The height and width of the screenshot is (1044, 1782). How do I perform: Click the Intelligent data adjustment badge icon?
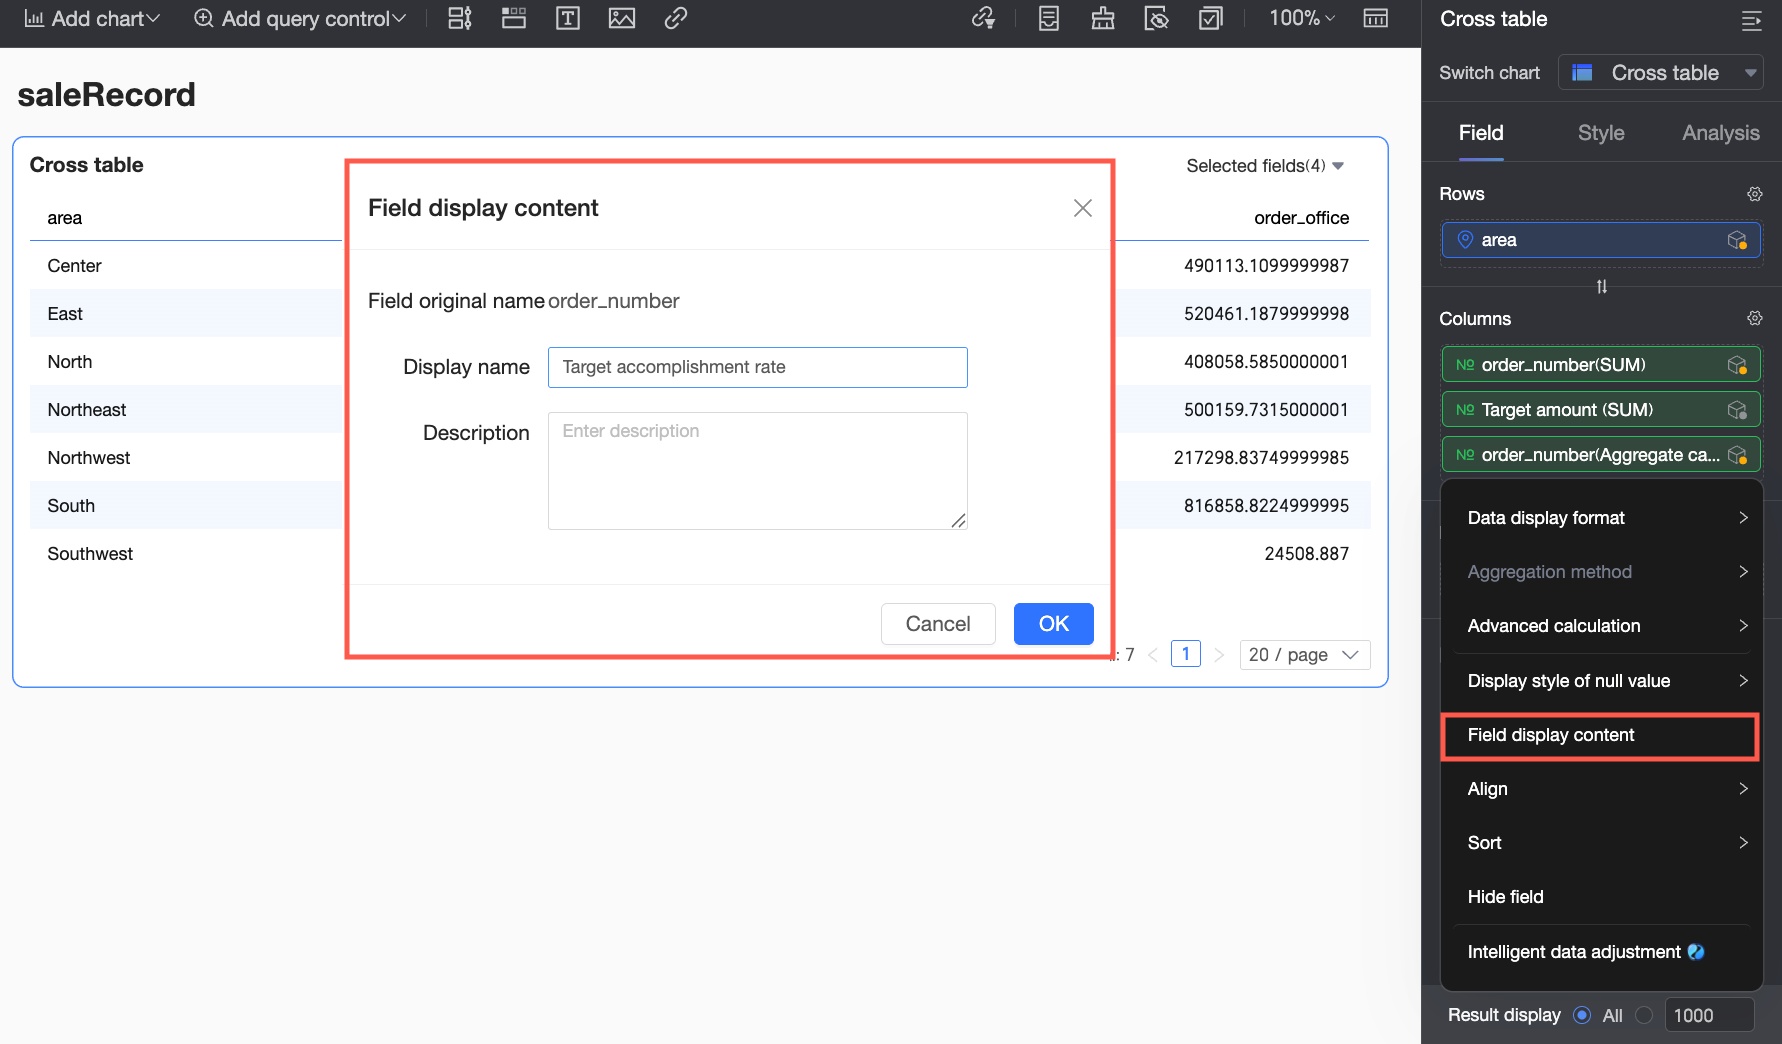pyautogui.click(x=1696, y=952)
